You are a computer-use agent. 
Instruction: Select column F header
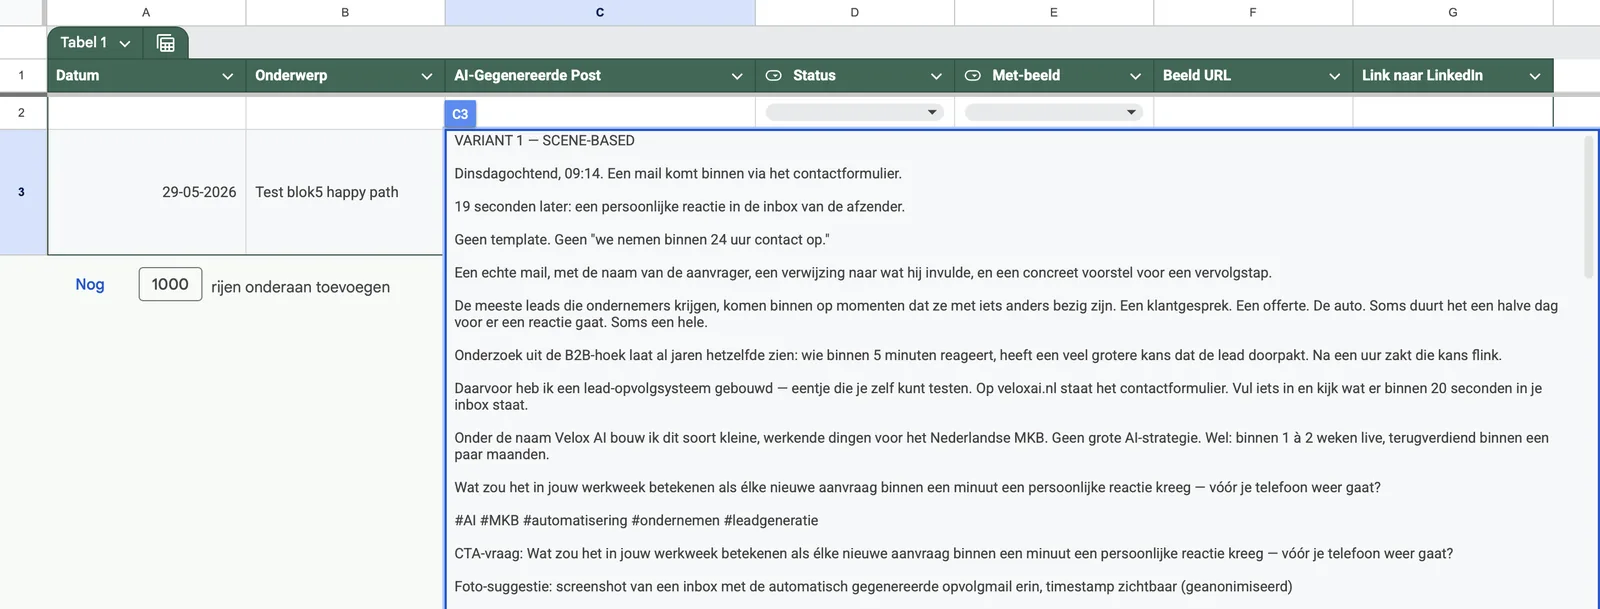(1253, 12)
